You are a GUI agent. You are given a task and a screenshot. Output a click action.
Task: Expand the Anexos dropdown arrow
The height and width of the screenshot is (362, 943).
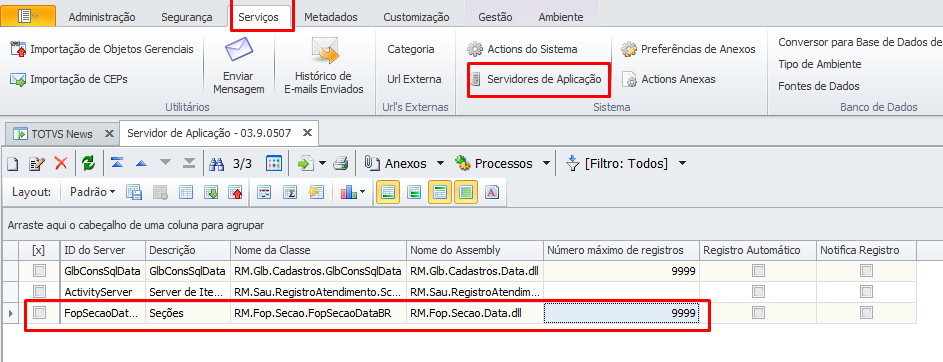[x=440, y=164]
